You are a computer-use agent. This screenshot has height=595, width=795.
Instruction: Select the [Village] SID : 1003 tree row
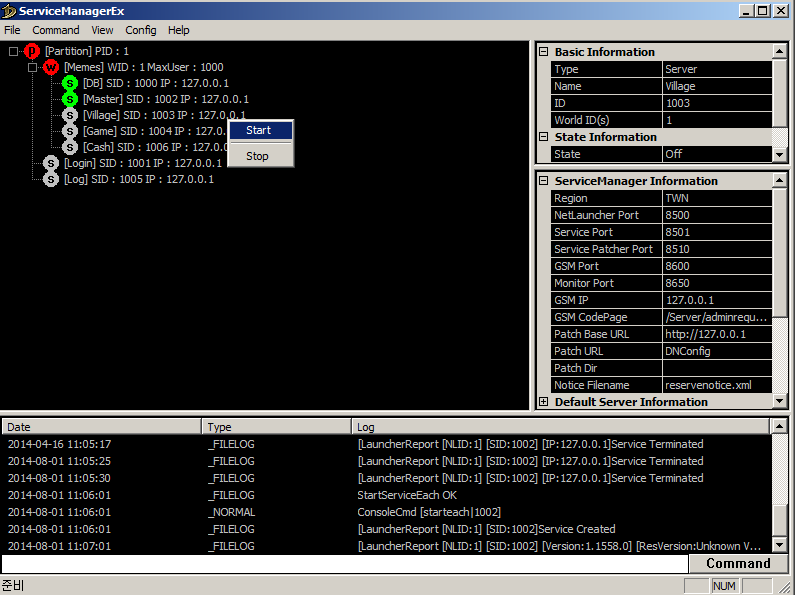tap(164, 115)
